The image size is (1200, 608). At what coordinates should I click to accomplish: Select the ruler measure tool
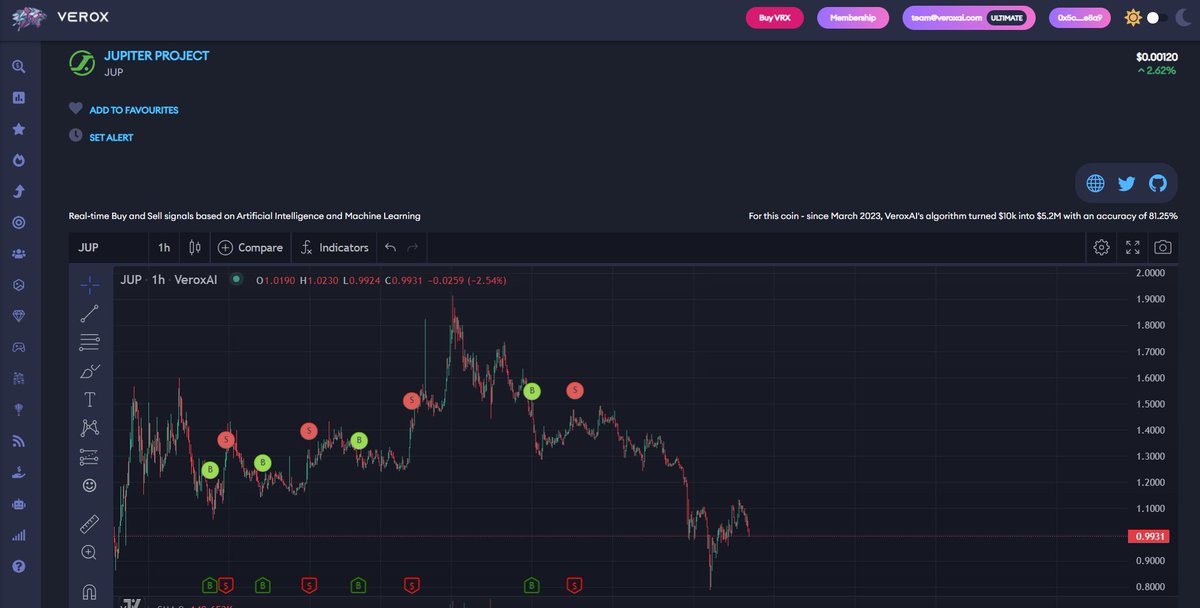click(90, 523)
